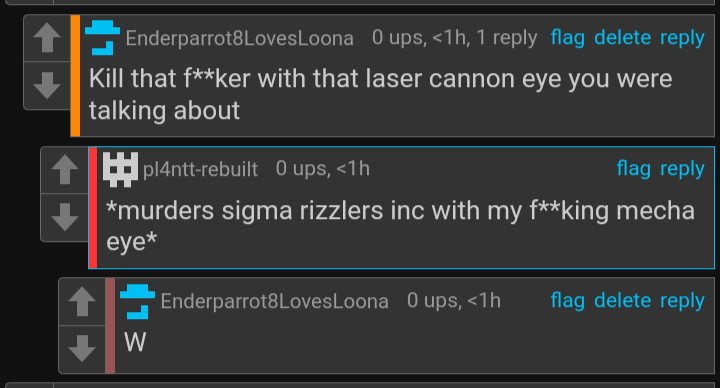This screenshot has width=720, height=388.
Task: Downvote the 'W' comment
Action: (82, 349)
